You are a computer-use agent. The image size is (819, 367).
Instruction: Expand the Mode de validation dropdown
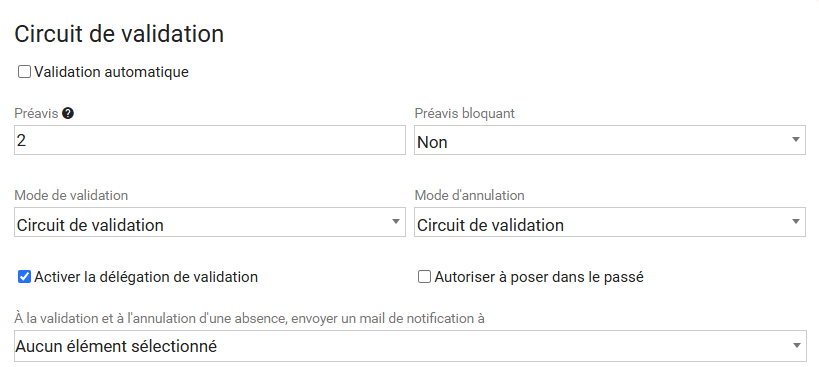click(x=209, y=222)
